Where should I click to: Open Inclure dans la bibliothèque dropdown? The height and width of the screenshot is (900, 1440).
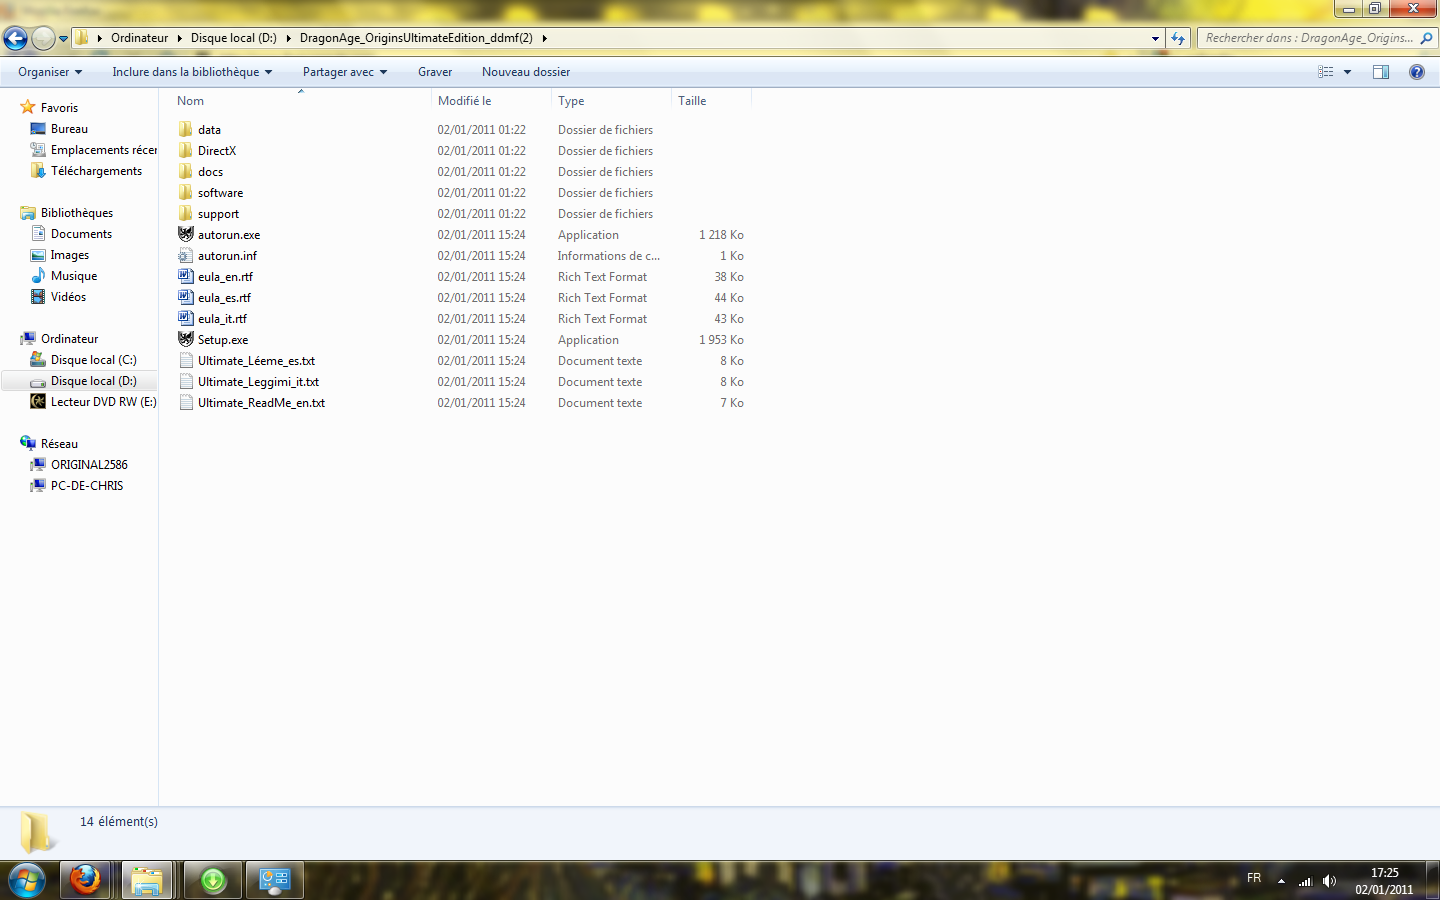(192, 72)
